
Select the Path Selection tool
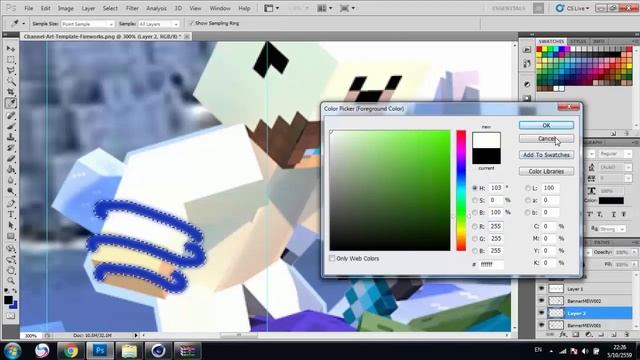click(11, 225)
